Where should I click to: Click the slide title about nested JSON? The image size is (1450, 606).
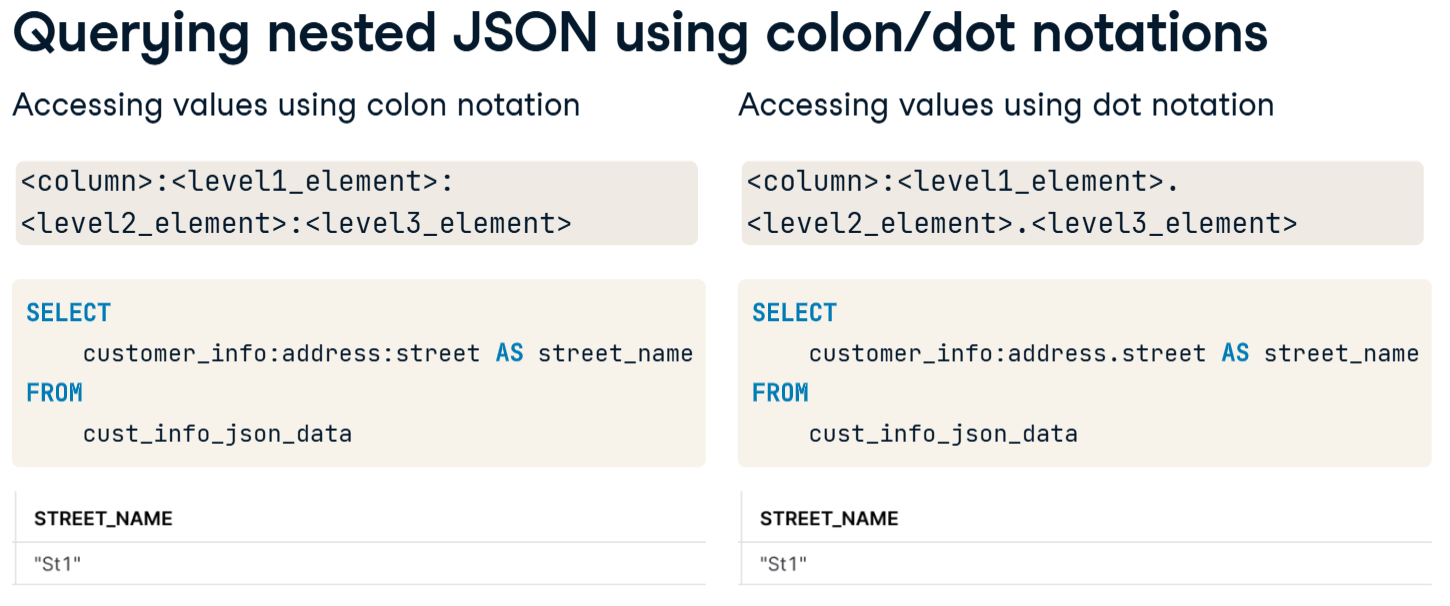[640, 34]
